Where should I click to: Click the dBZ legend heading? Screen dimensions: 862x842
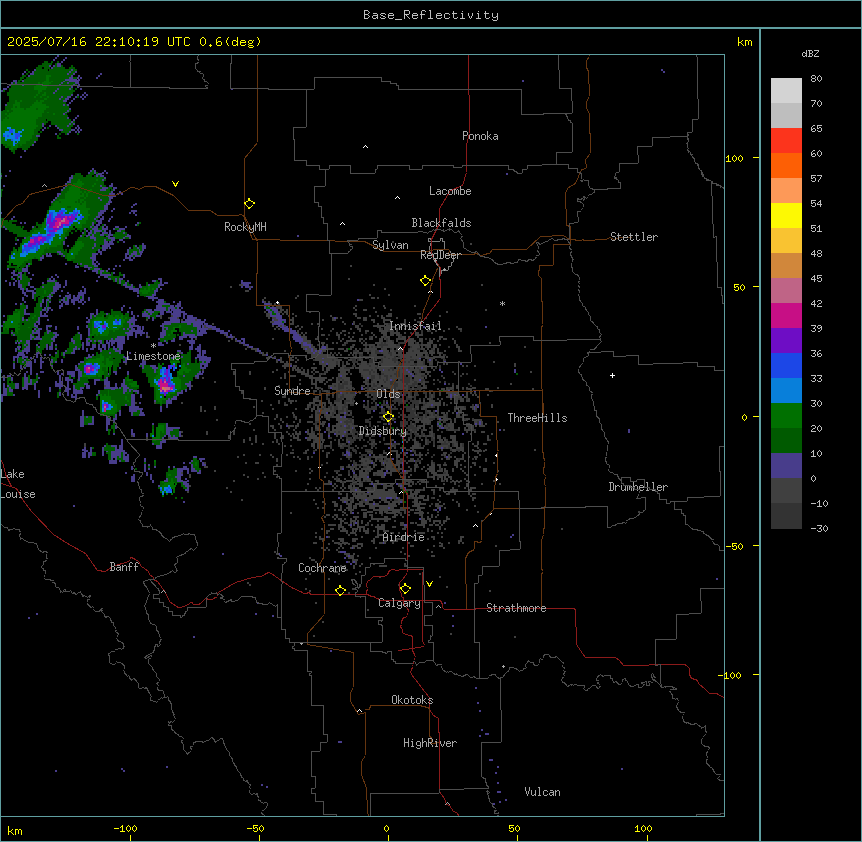pyautogui.click(x=810, y=54)
